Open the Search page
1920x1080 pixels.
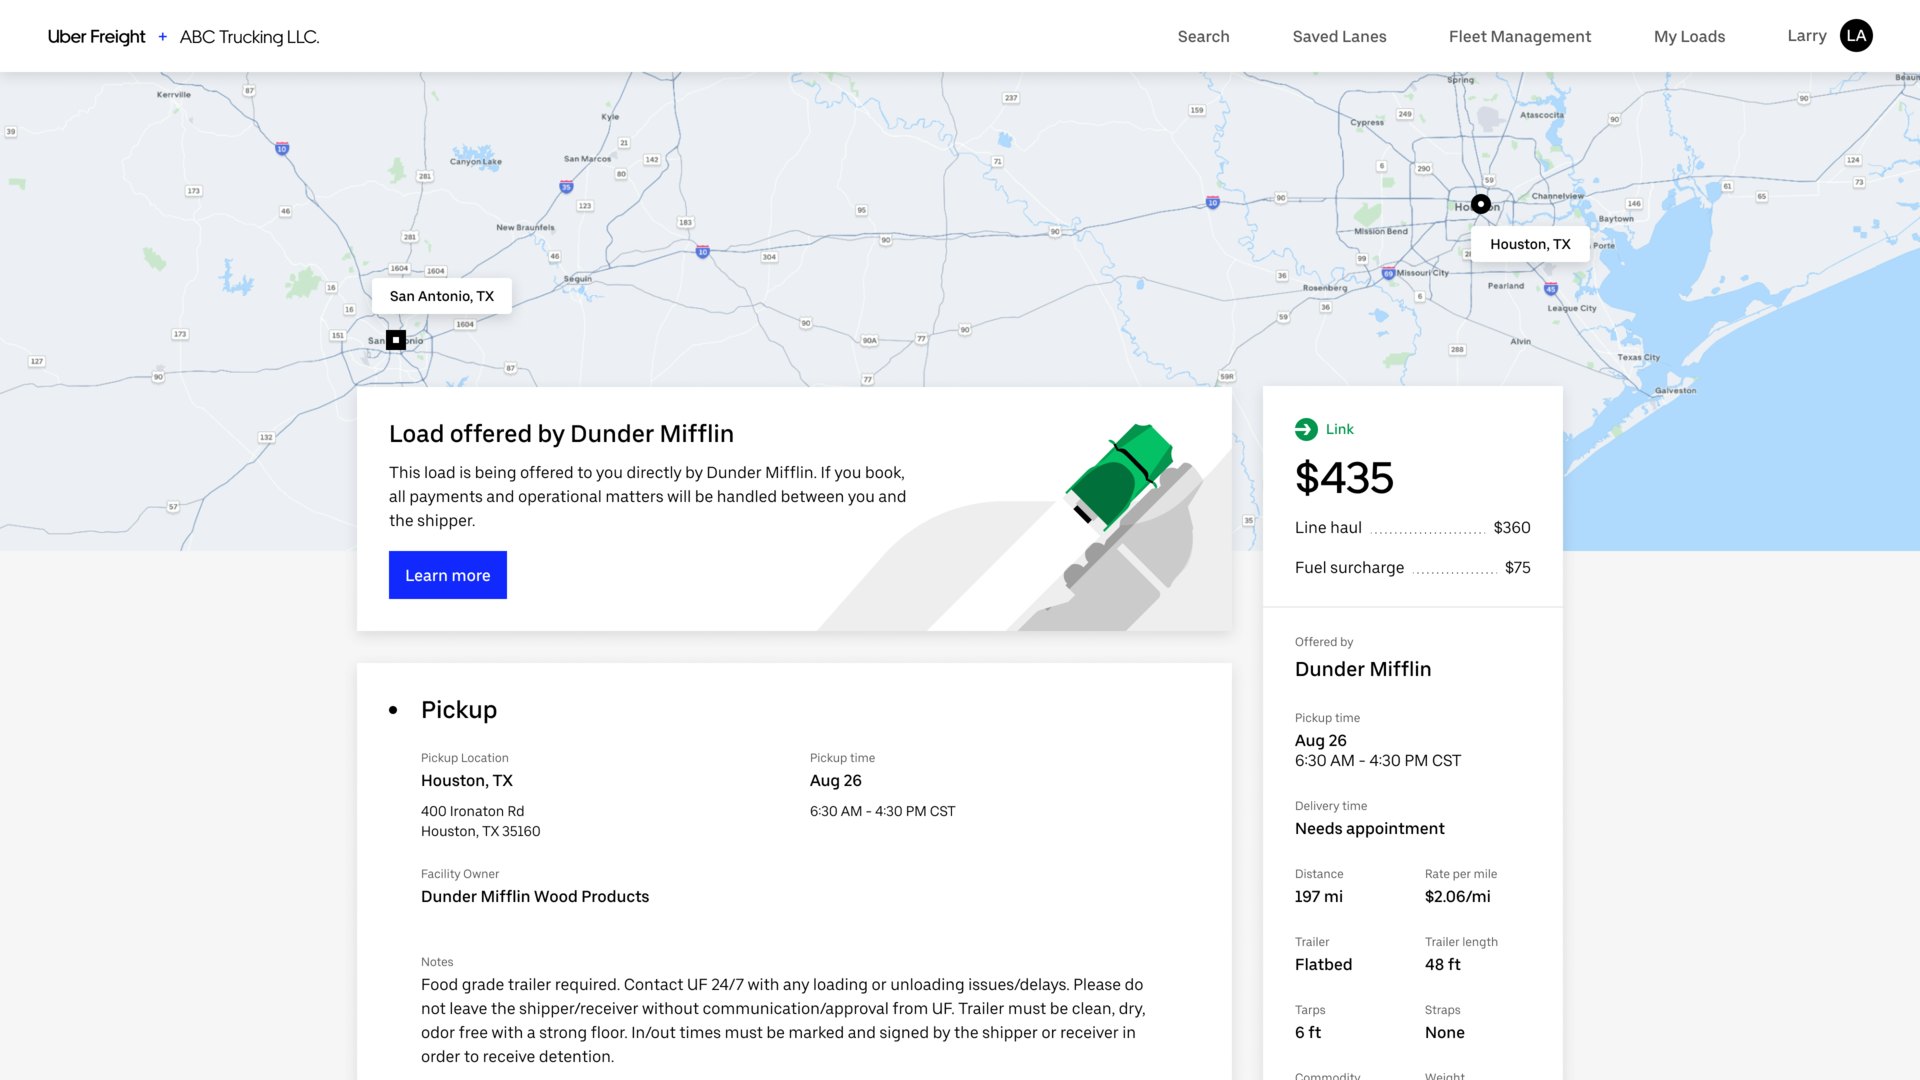(x=1203, y=36)
